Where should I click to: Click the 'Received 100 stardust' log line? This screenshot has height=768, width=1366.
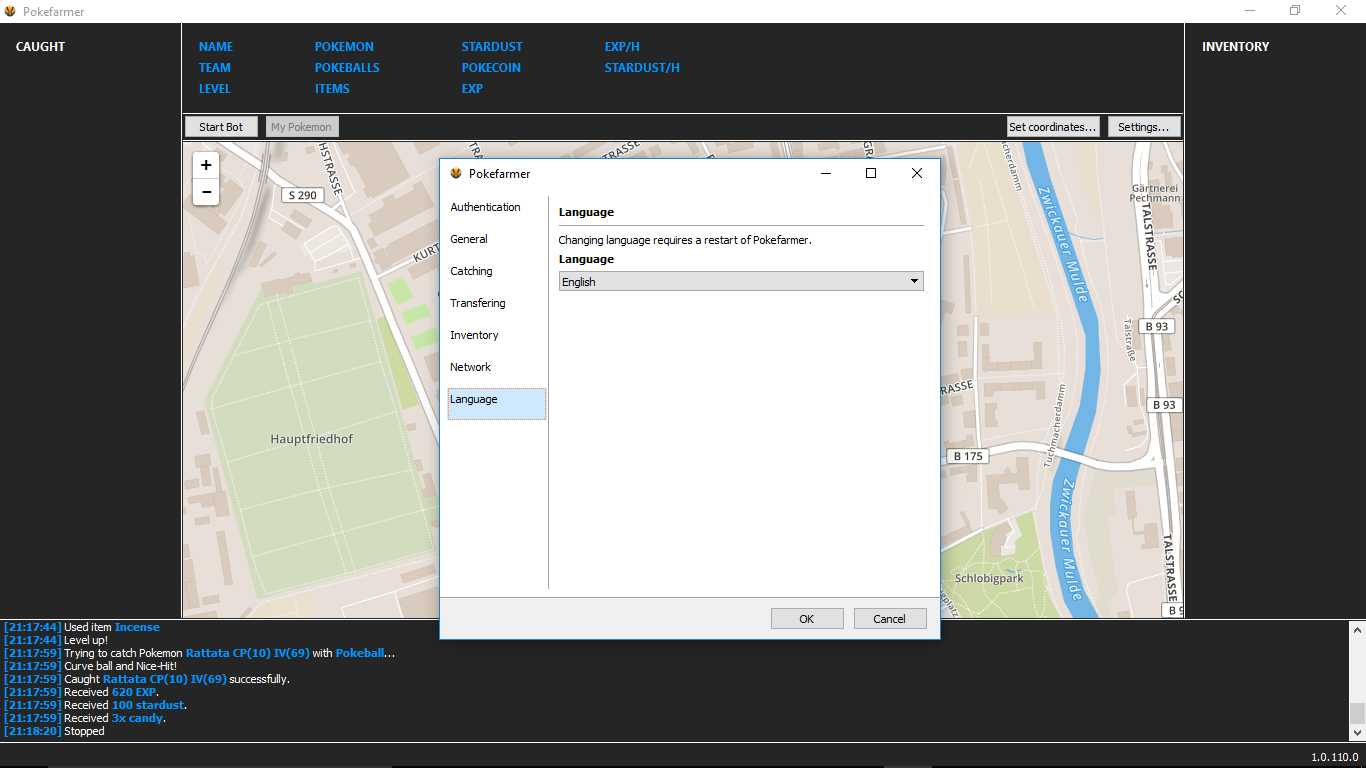pos(95,705)
